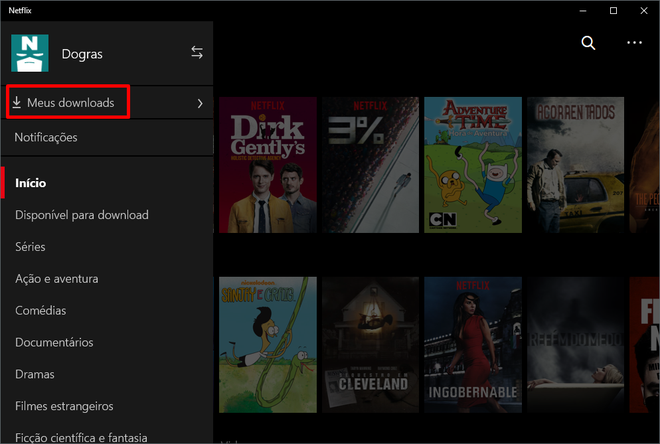Image resolution: width=660 pixels, height=444 pixels.
Task: Open the 3% series poster
Action: pos(370,165)
